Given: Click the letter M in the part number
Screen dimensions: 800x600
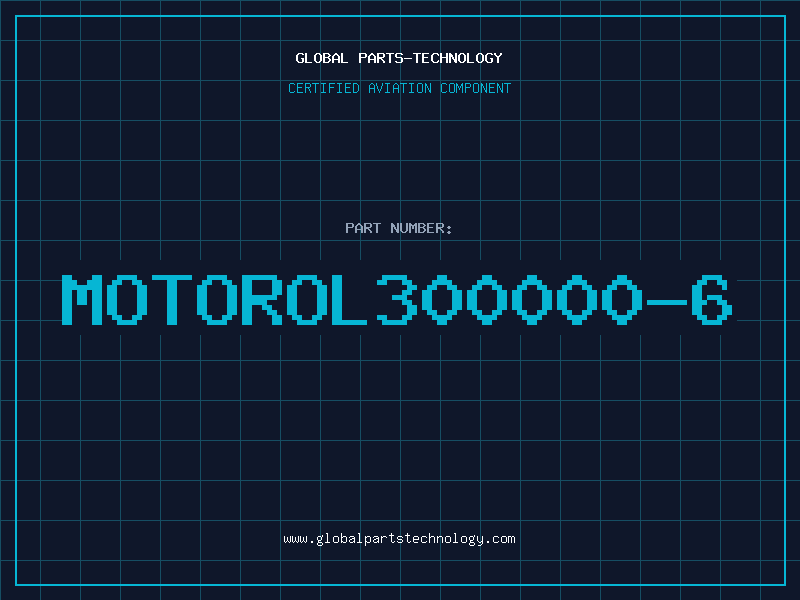Looking at the screenshot, I should (x=82, y=300).
